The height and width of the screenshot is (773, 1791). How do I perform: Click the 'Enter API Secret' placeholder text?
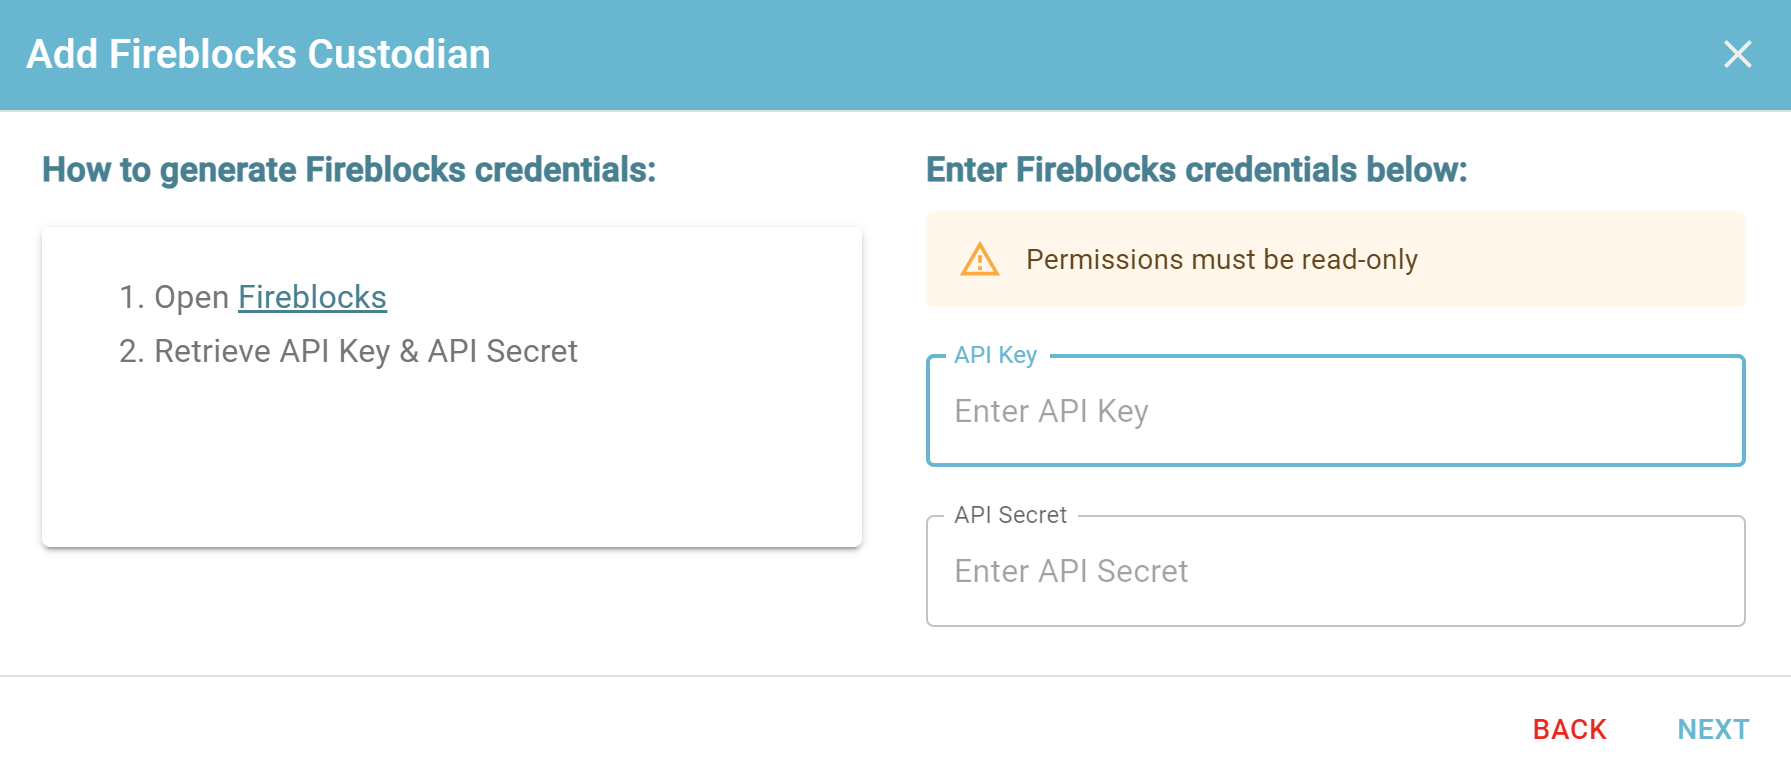(x=1071, y=571)
